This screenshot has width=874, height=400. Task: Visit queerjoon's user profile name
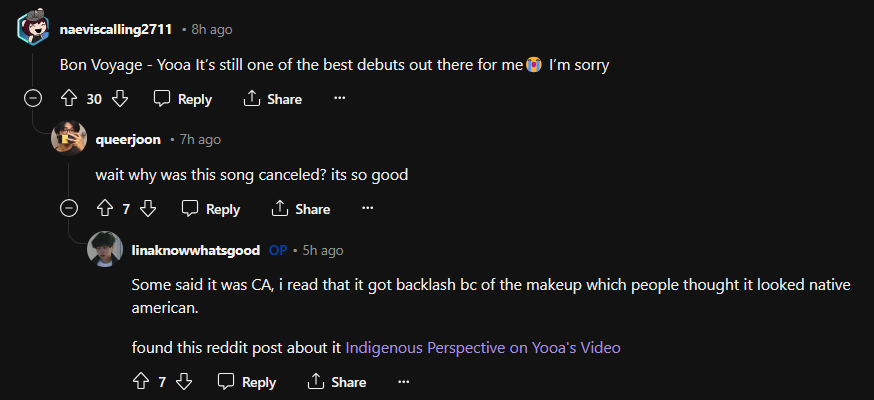[x=128, y=139]
